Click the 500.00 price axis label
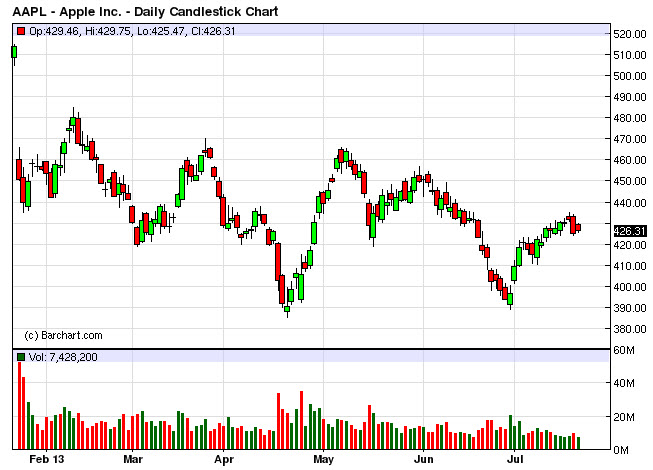Screen dimensions: 653x470 point(630,76)
